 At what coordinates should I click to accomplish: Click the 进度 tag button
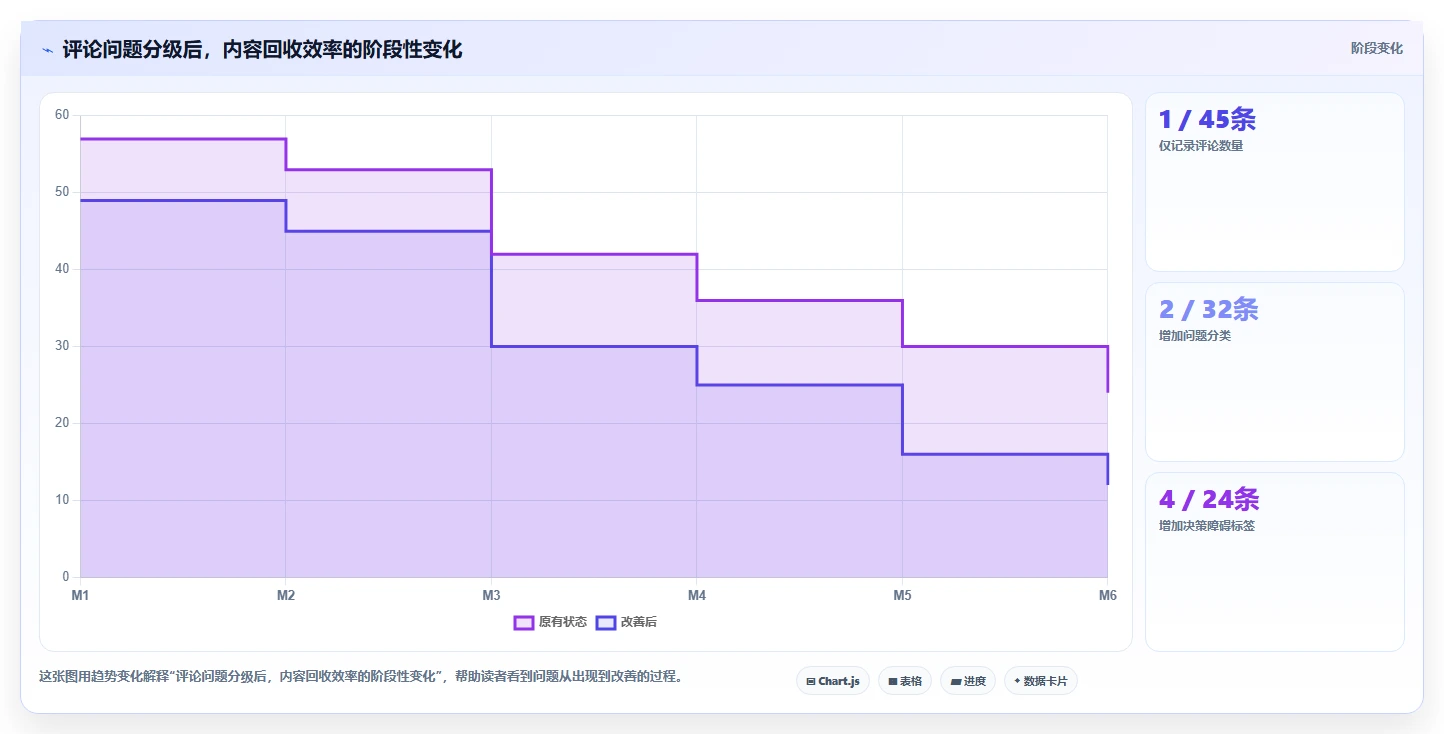coord(968,681)
